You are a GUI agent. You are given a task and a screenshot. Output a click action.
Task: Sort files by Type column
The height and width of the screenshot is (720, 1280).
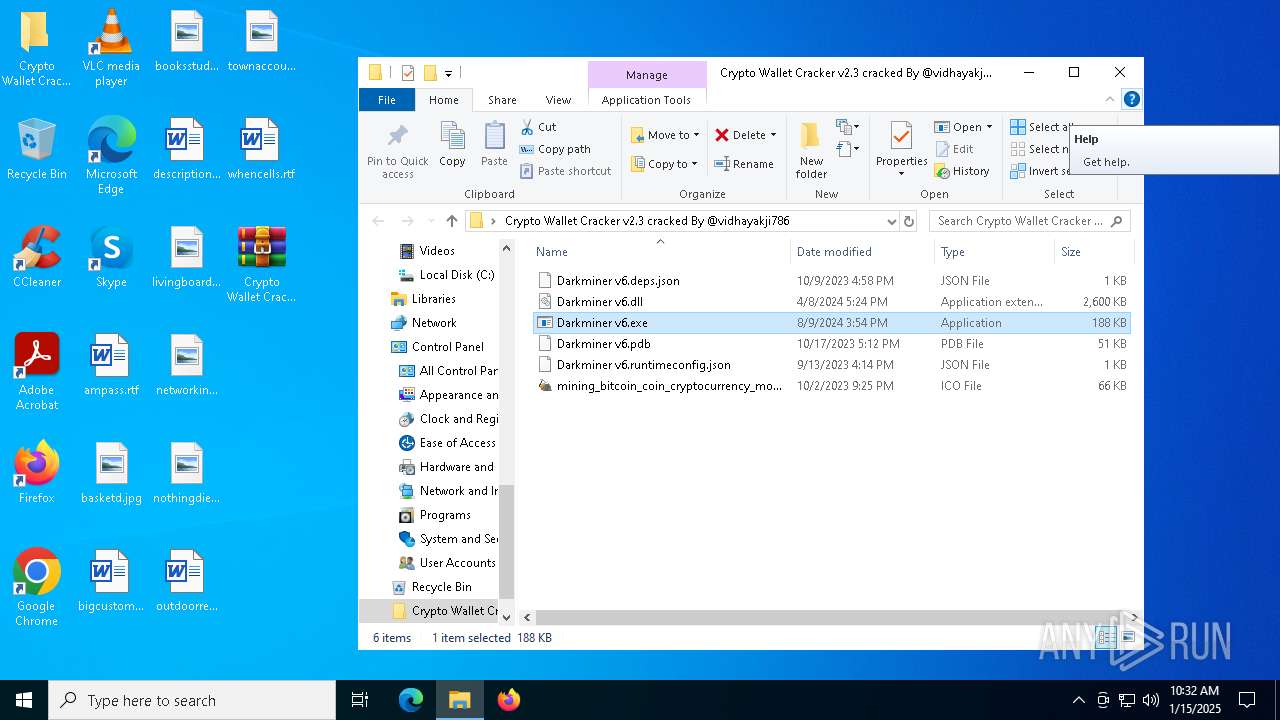click(x=994, y=252)
